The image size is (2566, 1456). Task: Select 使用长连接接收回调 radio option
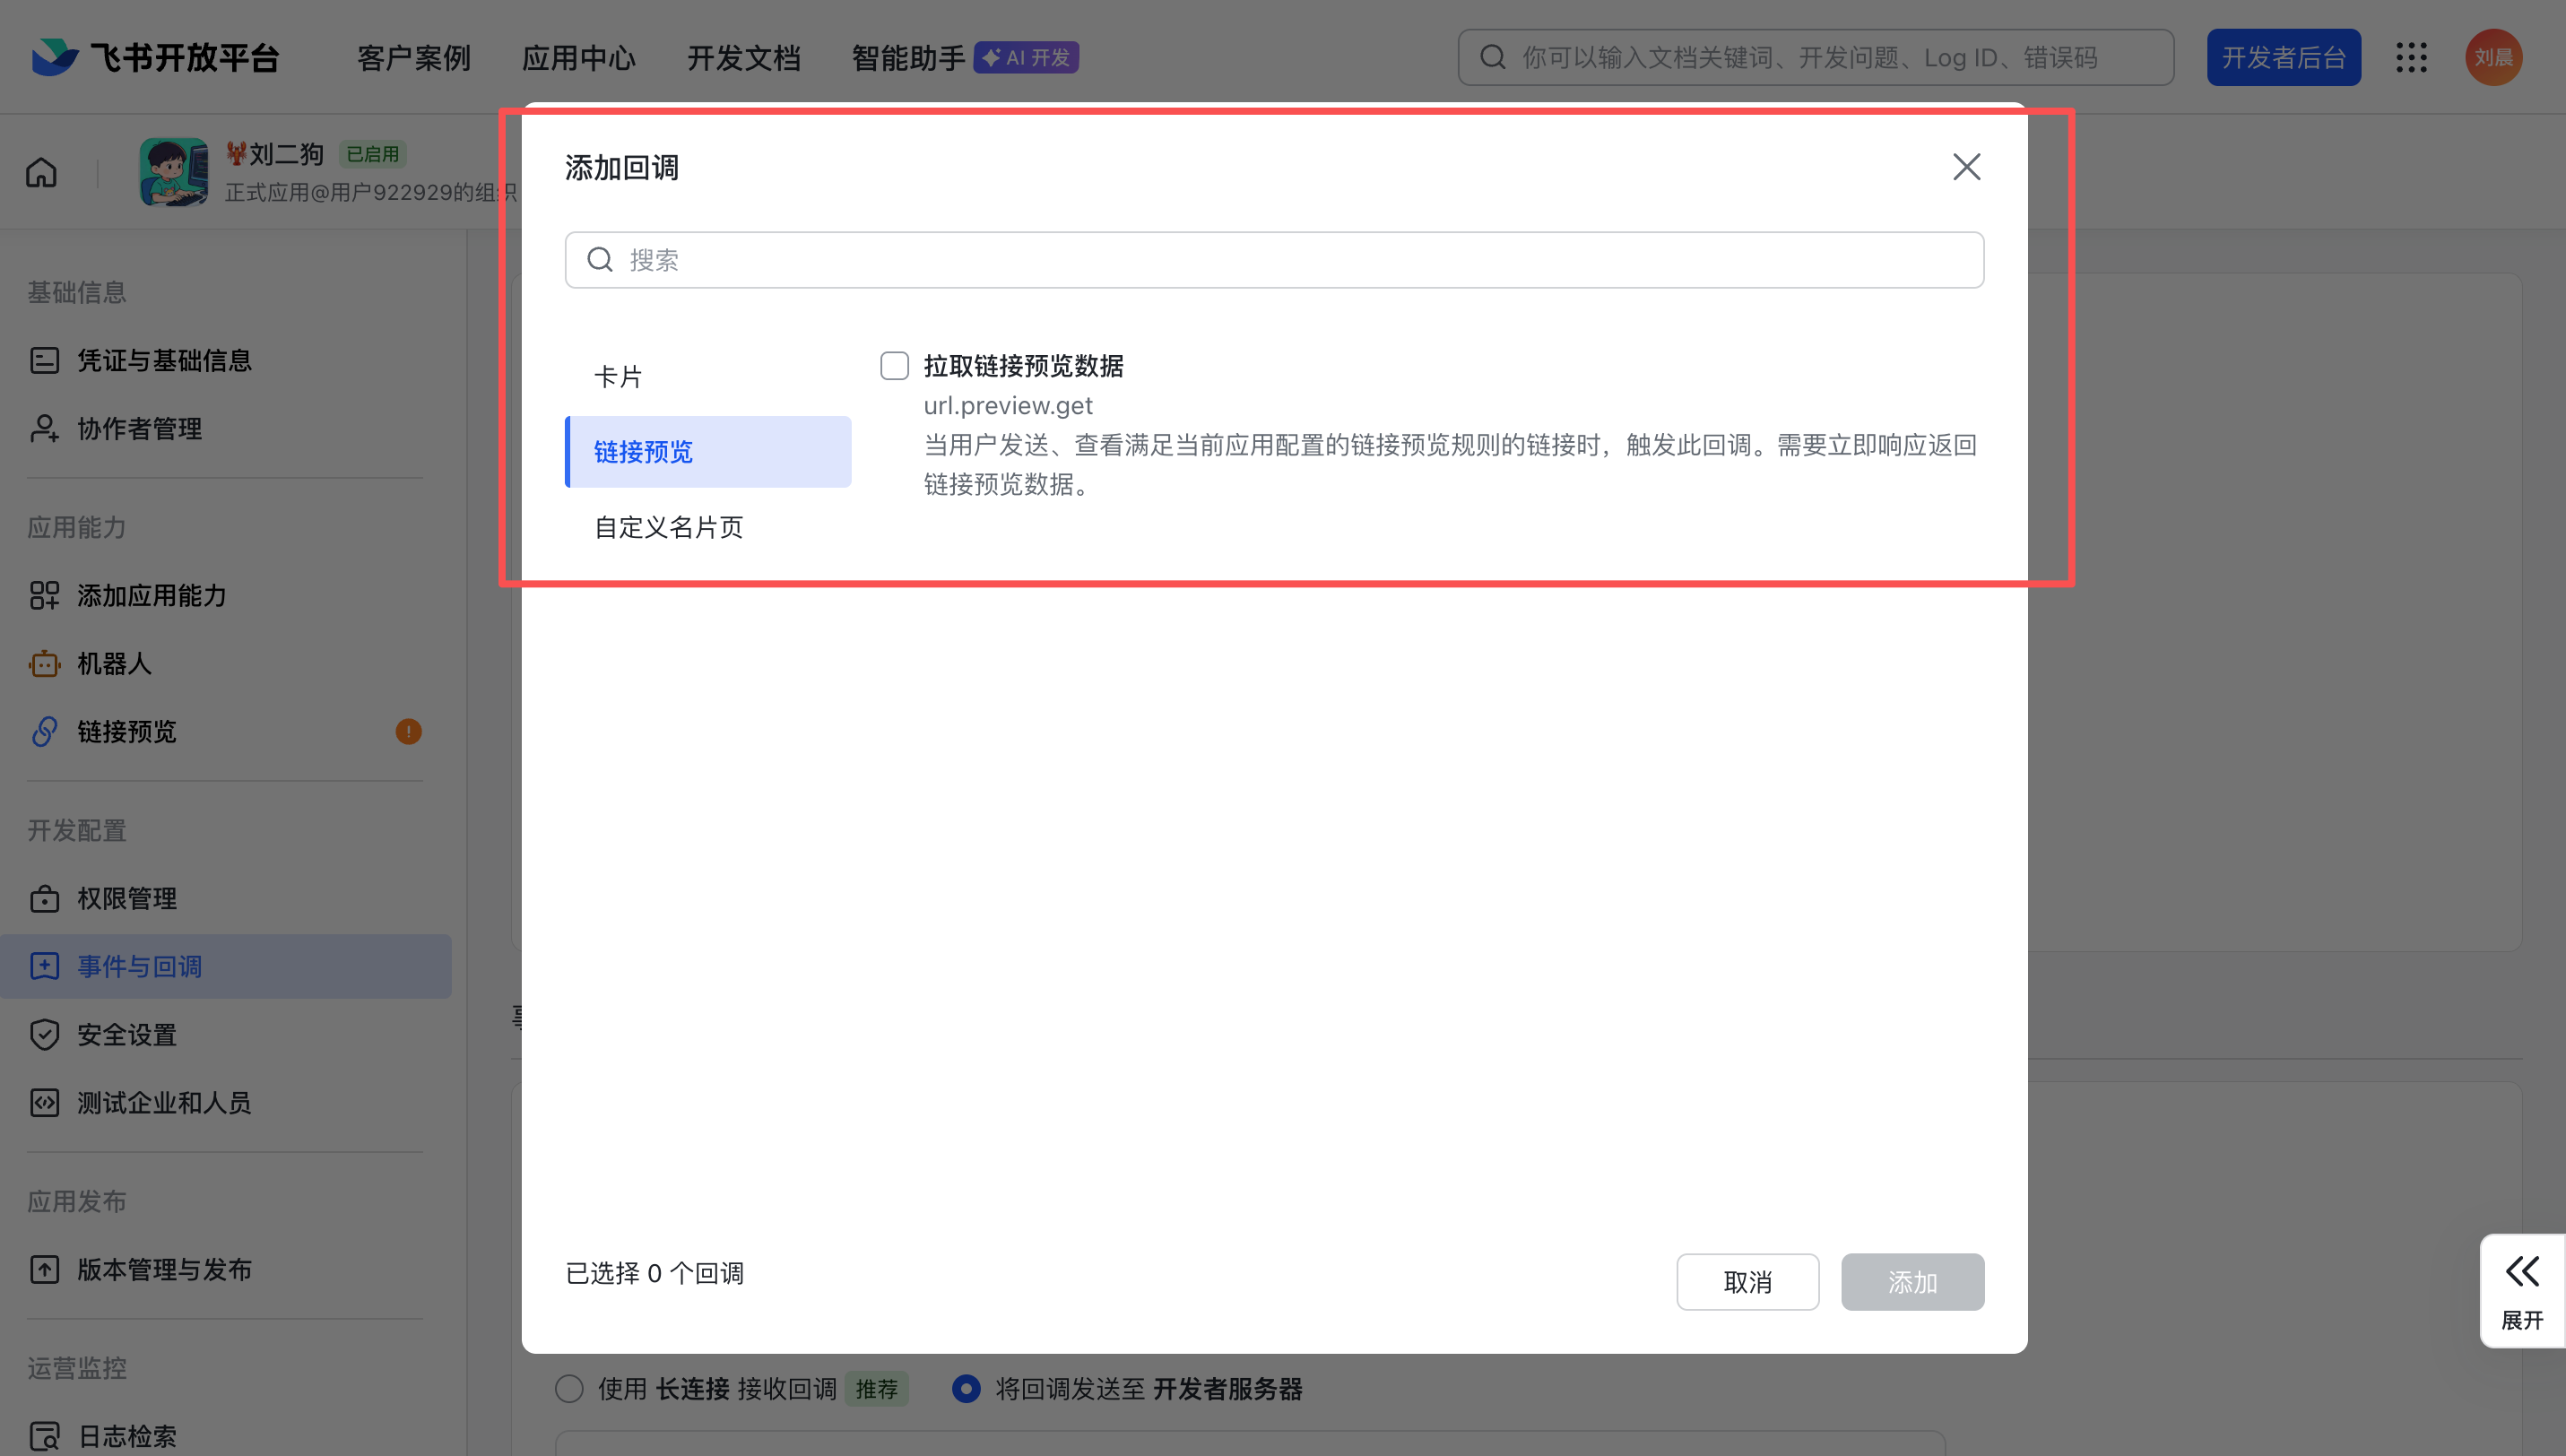coord(569,1389)
